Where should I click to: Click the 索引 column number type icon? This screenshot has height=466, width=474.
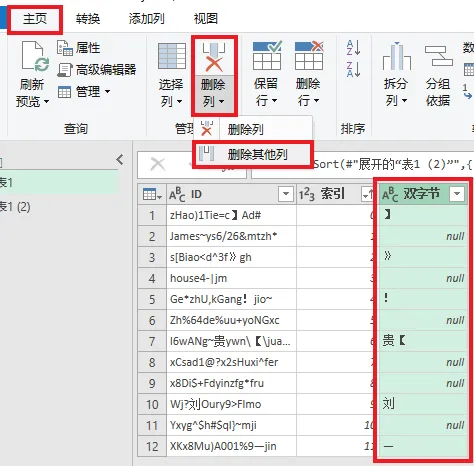pos(306,194)
